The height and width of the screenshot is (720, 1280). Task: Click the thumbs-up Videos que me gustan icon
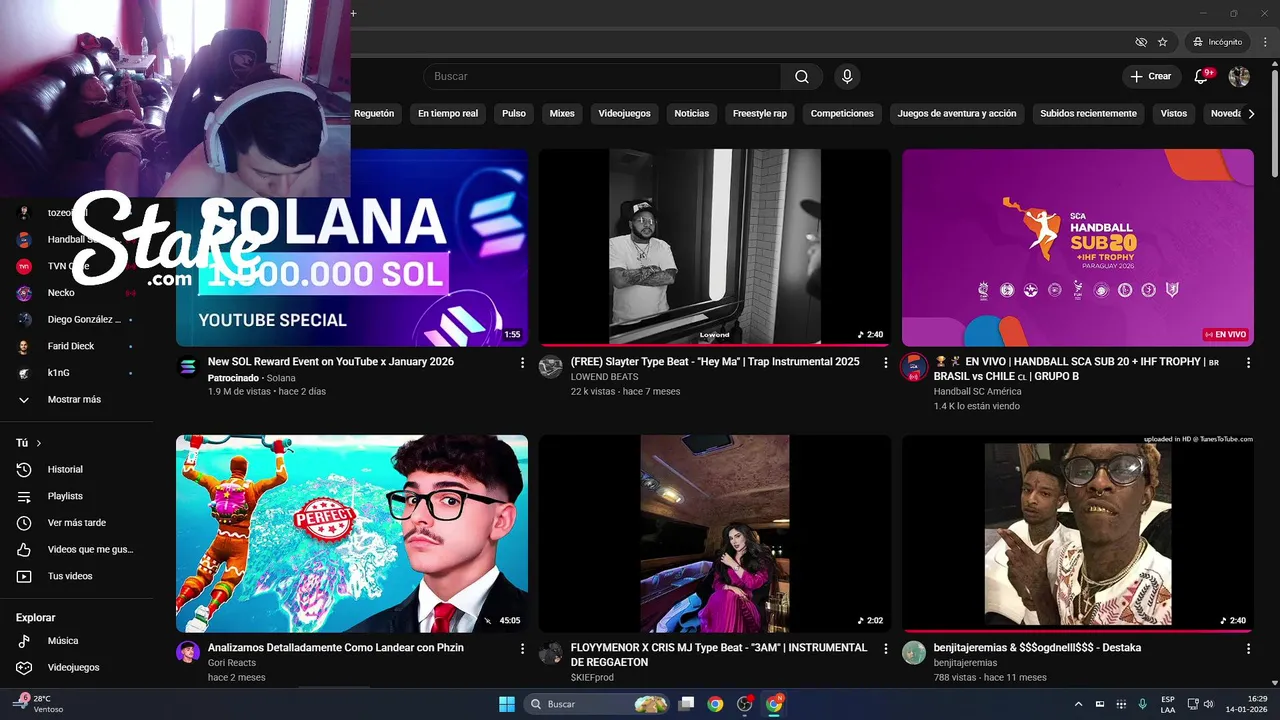click(25, 550)
